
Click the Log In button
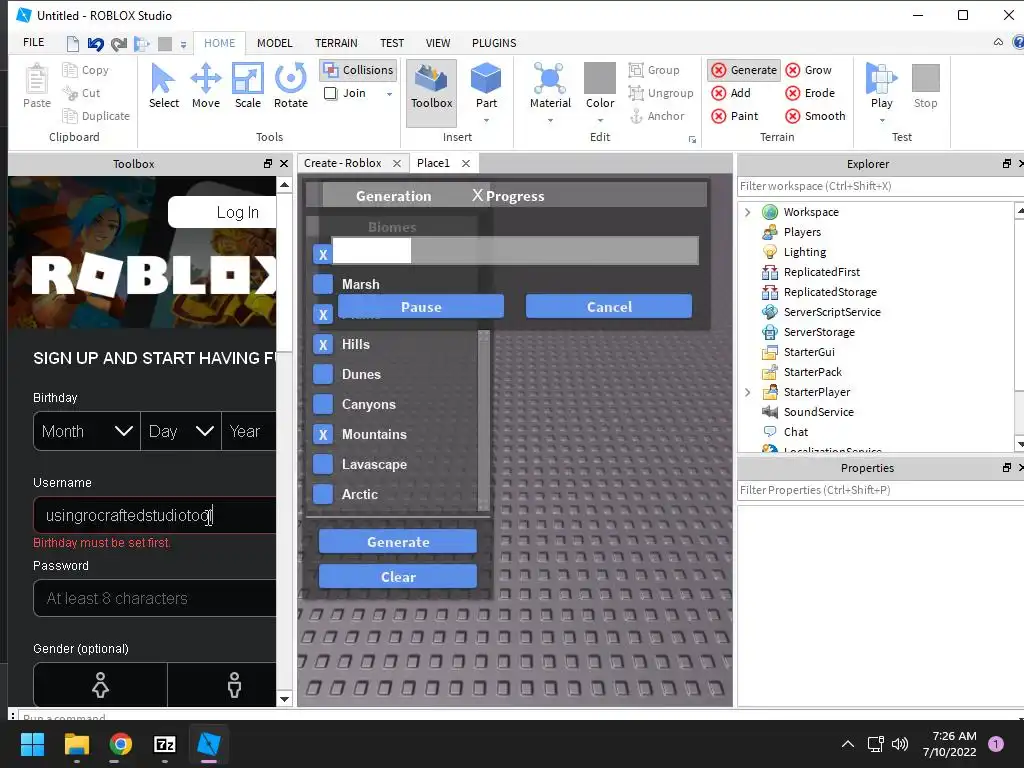[x=223, y=212]
